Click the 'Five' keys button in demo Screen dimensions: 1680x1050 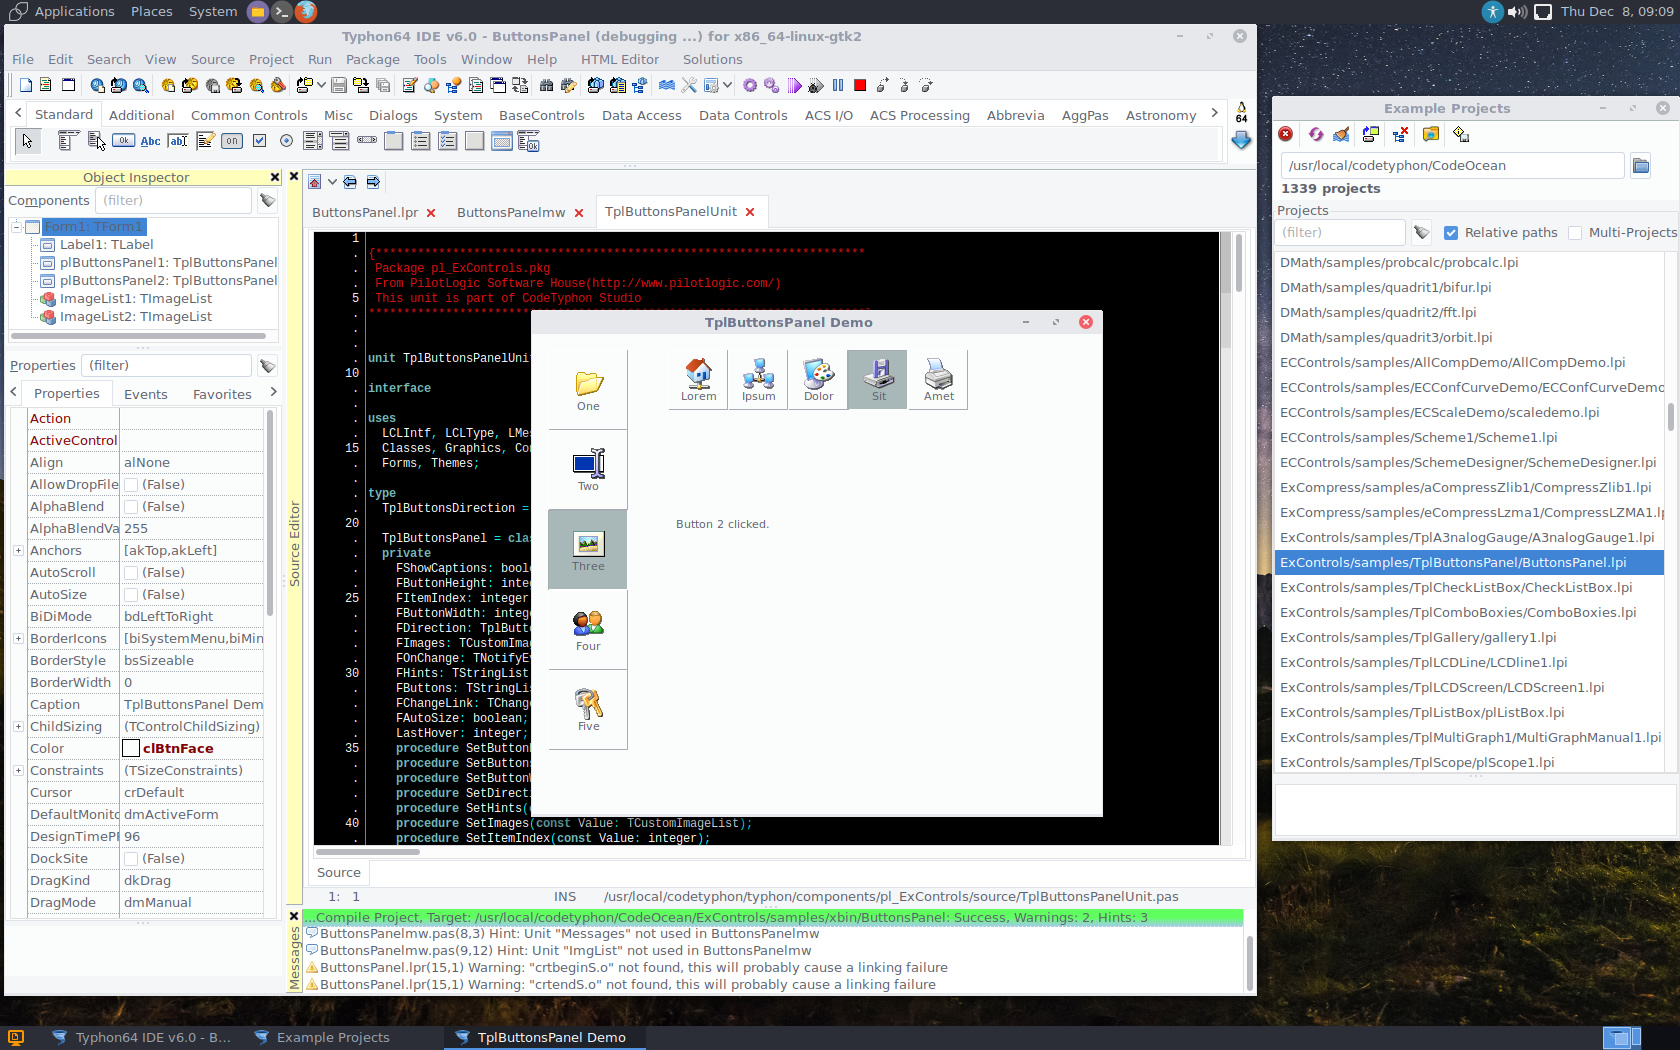coord(588,709)
